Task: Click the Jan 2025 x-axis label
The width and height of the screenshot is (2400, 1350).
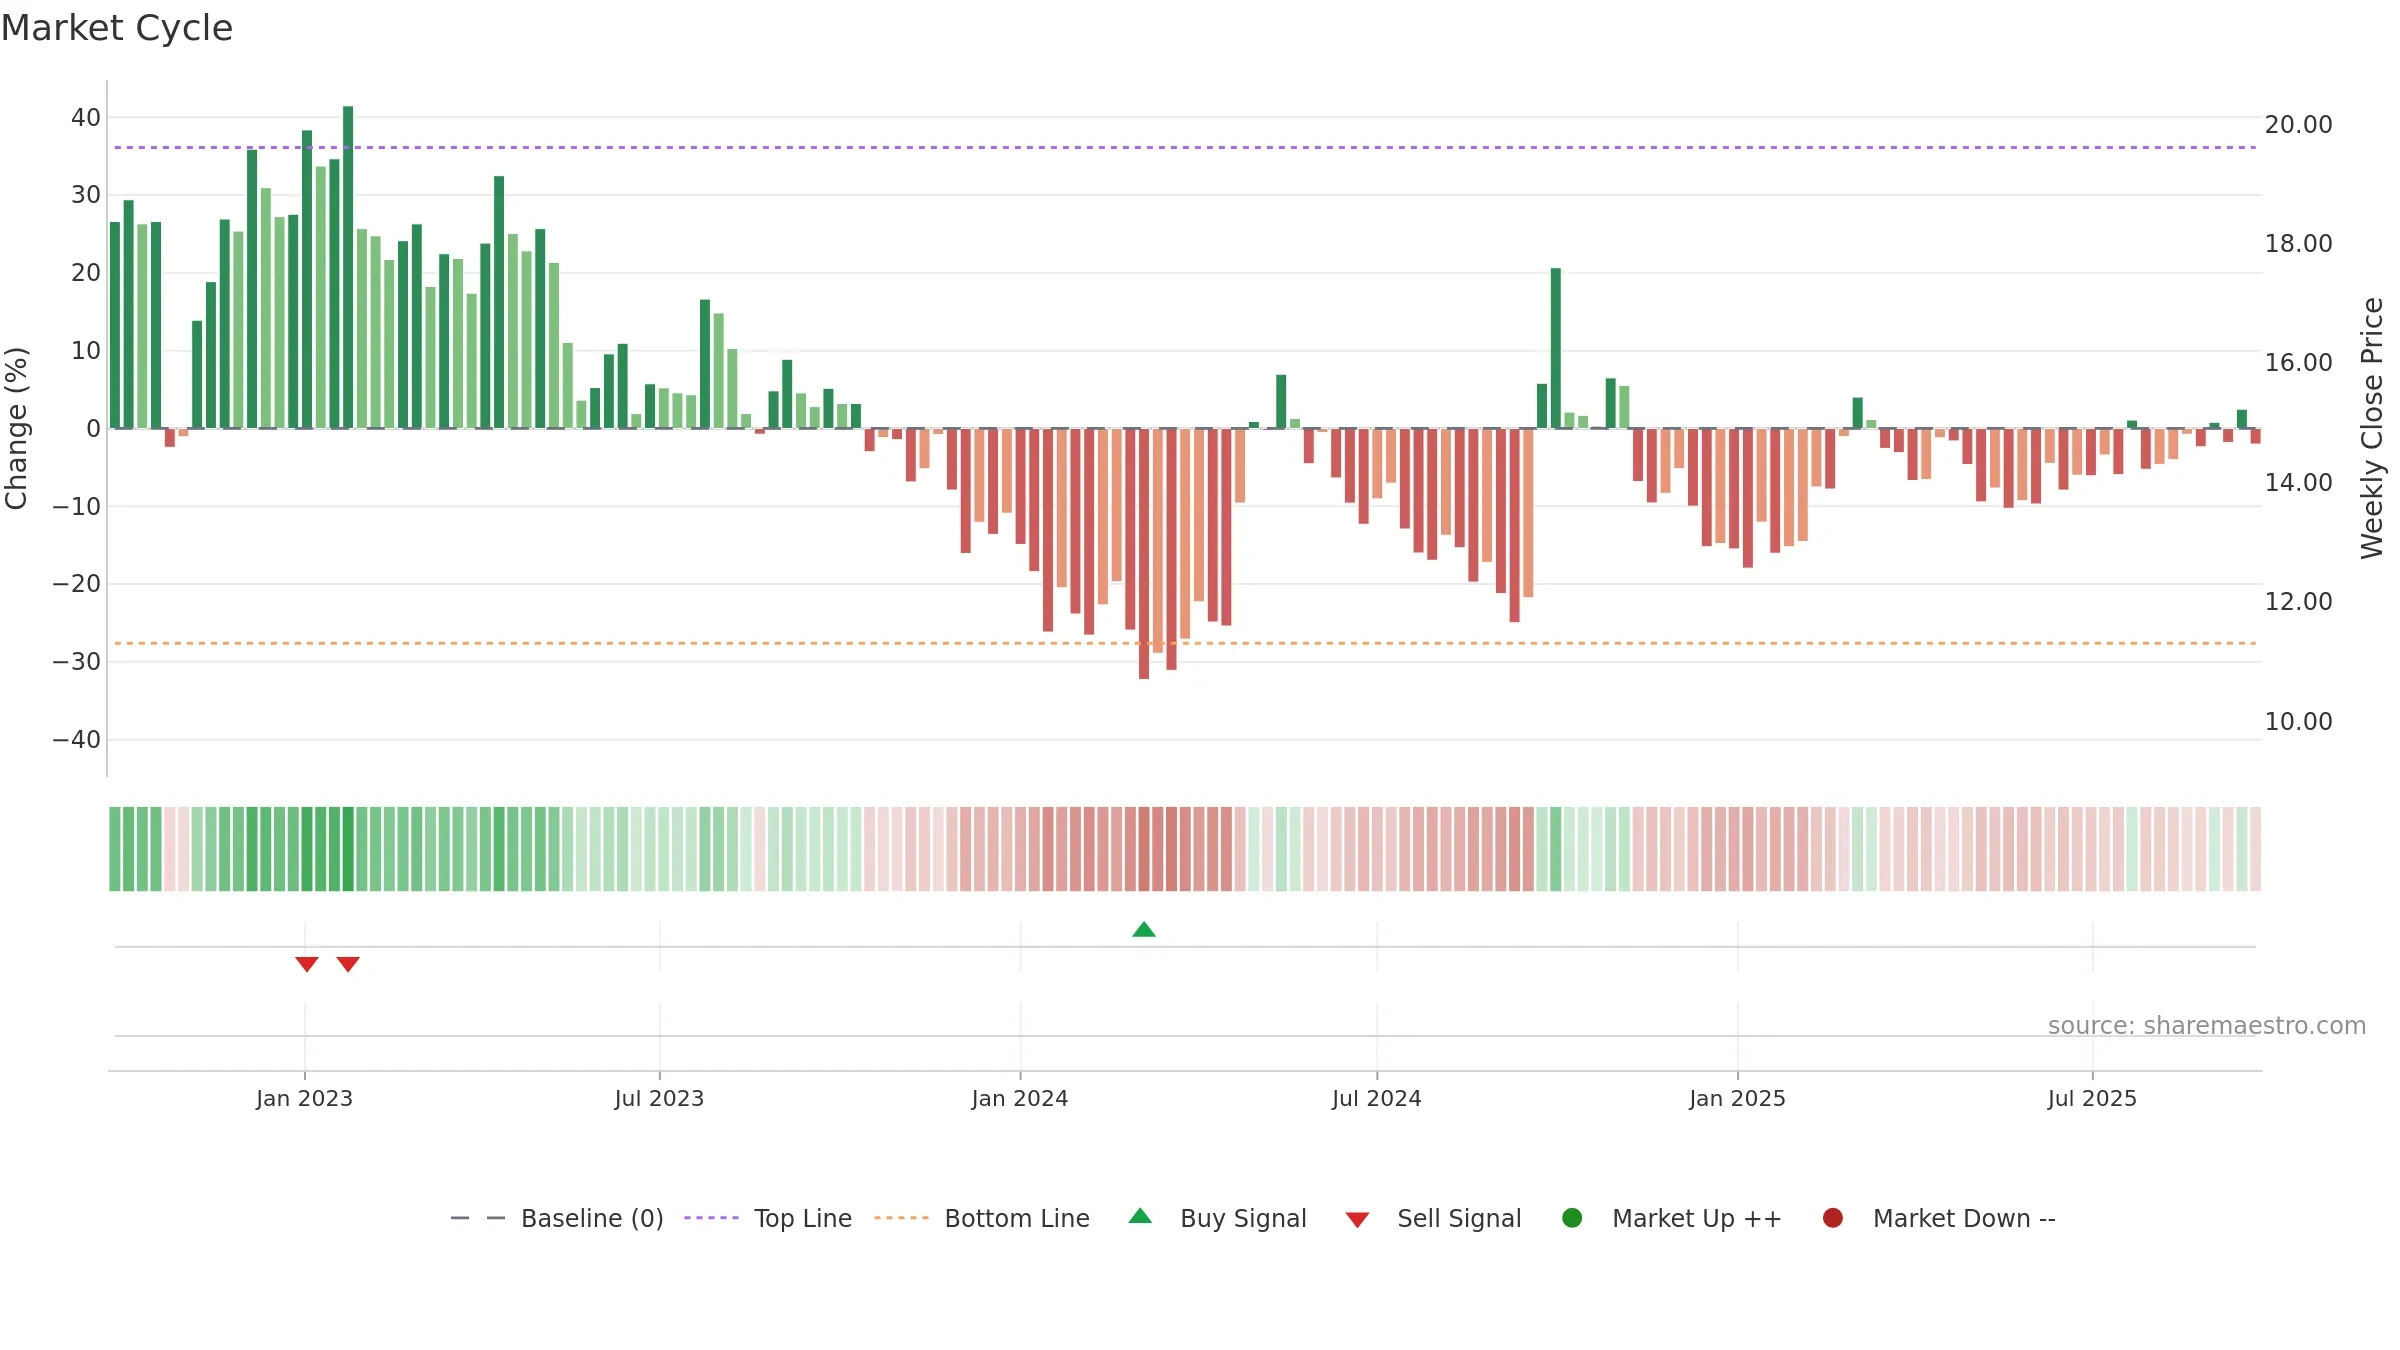Action: coord(1737,1098)
